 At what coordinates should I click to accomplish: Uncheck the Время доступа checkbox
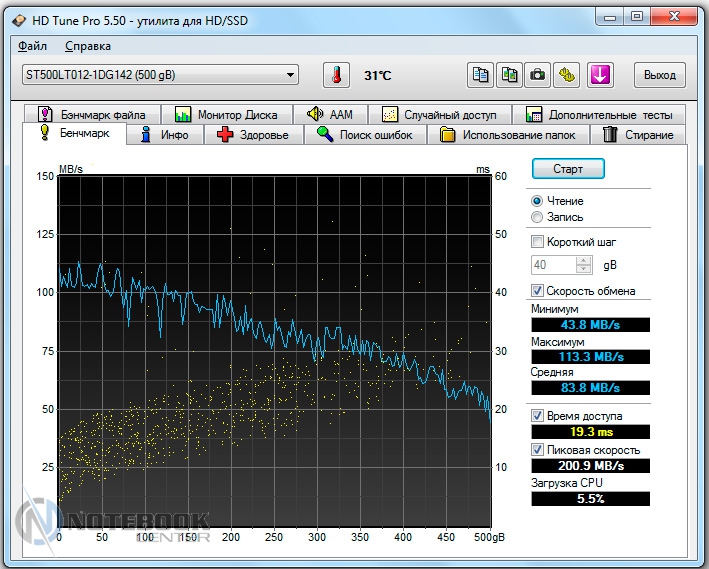pos(538,415)
